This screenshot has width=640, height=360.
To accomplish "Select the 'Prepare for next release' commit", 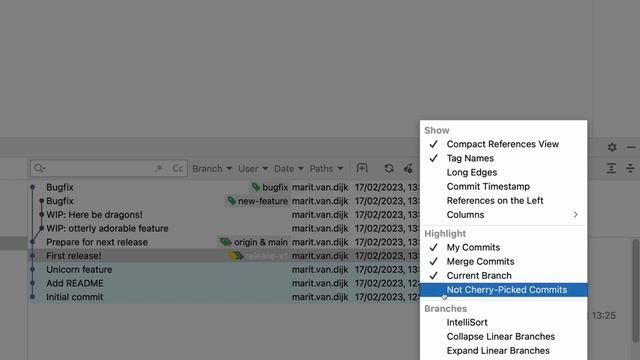I will point(97,242).
